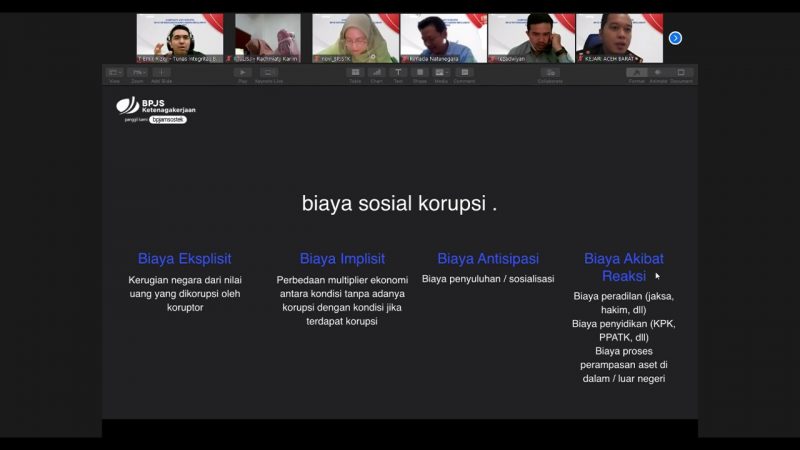Image resolution: width=800 pixels, height=450 pixels.
Task: Open the Media insert dropdown
Action: 441,72
